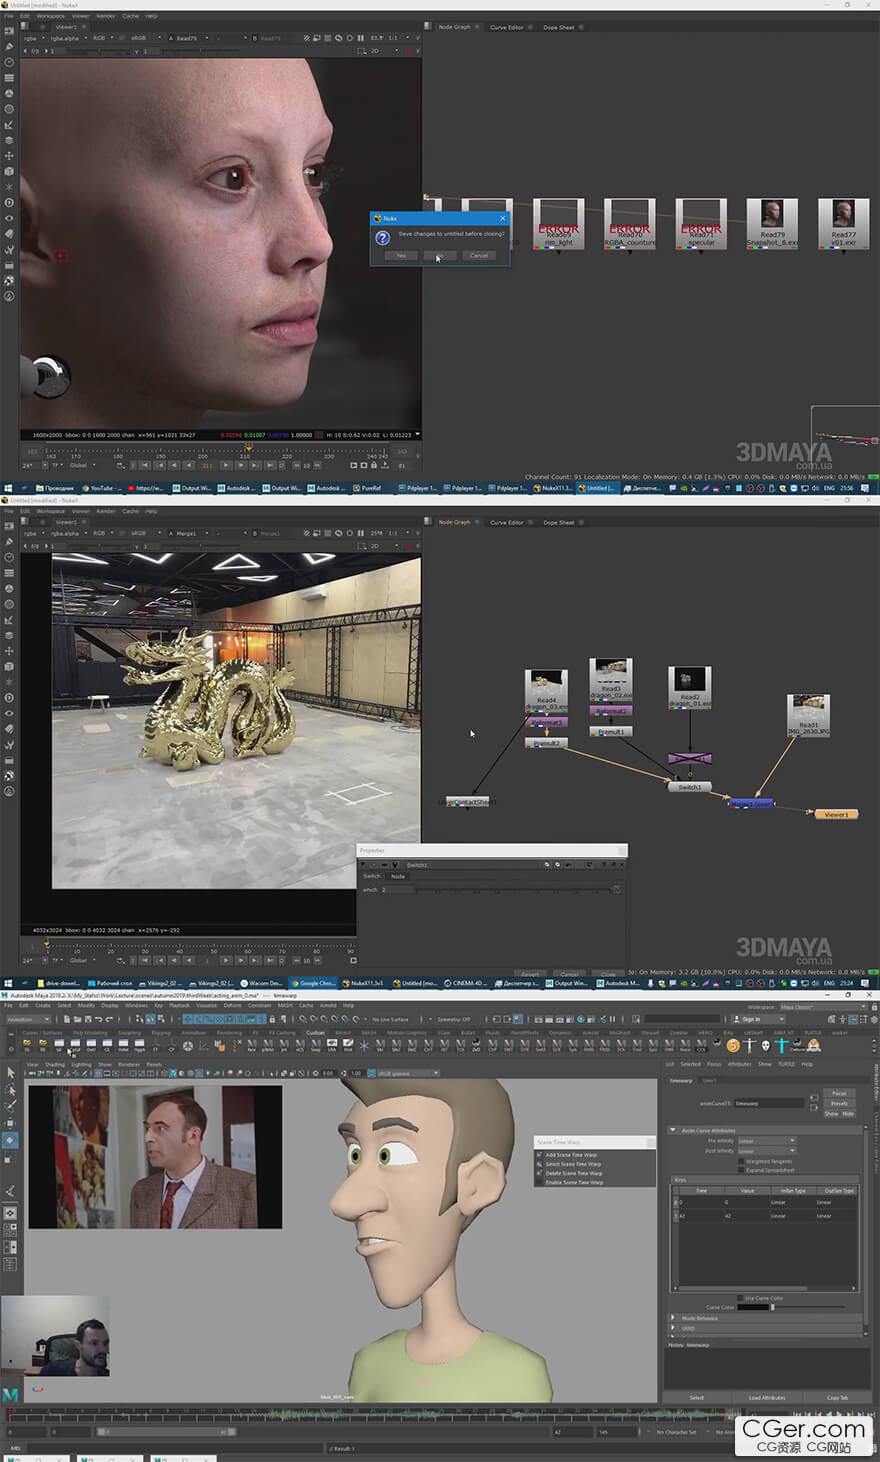Image resolution: width=880 pixels, height=1462 pixels.
Task: Open the Dope Sheet tab in the top Nuke window
Action: click(558, 28)
